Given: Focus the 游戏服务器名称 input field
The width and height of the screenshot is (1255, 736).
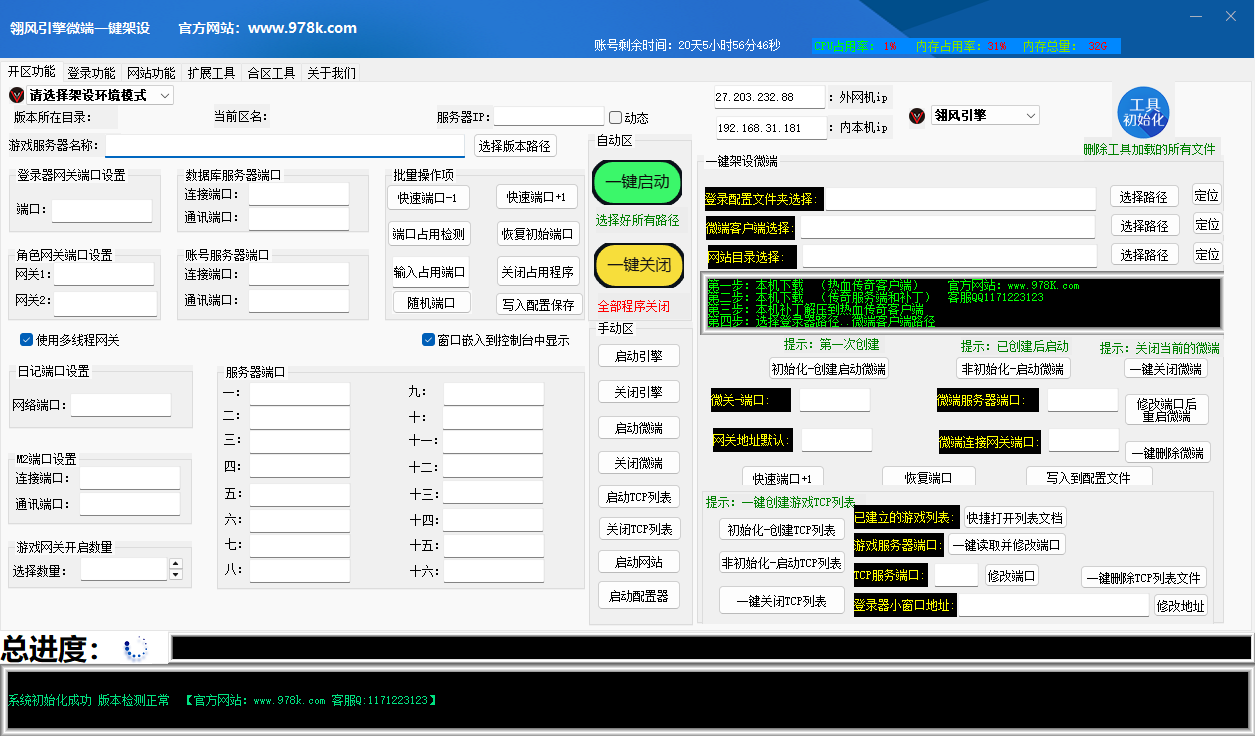Looking at the screenshot, I should pyautogui.click(x=285, y=146).
